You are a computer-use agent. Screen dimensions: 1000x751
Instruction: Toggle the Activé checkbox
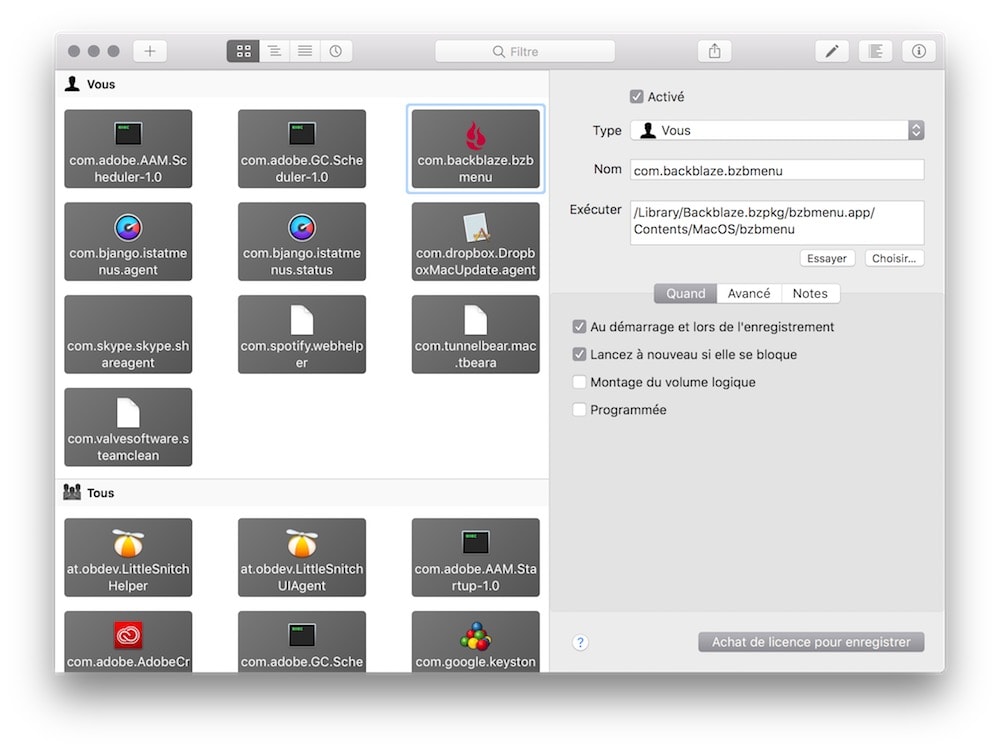pos(636,97)
